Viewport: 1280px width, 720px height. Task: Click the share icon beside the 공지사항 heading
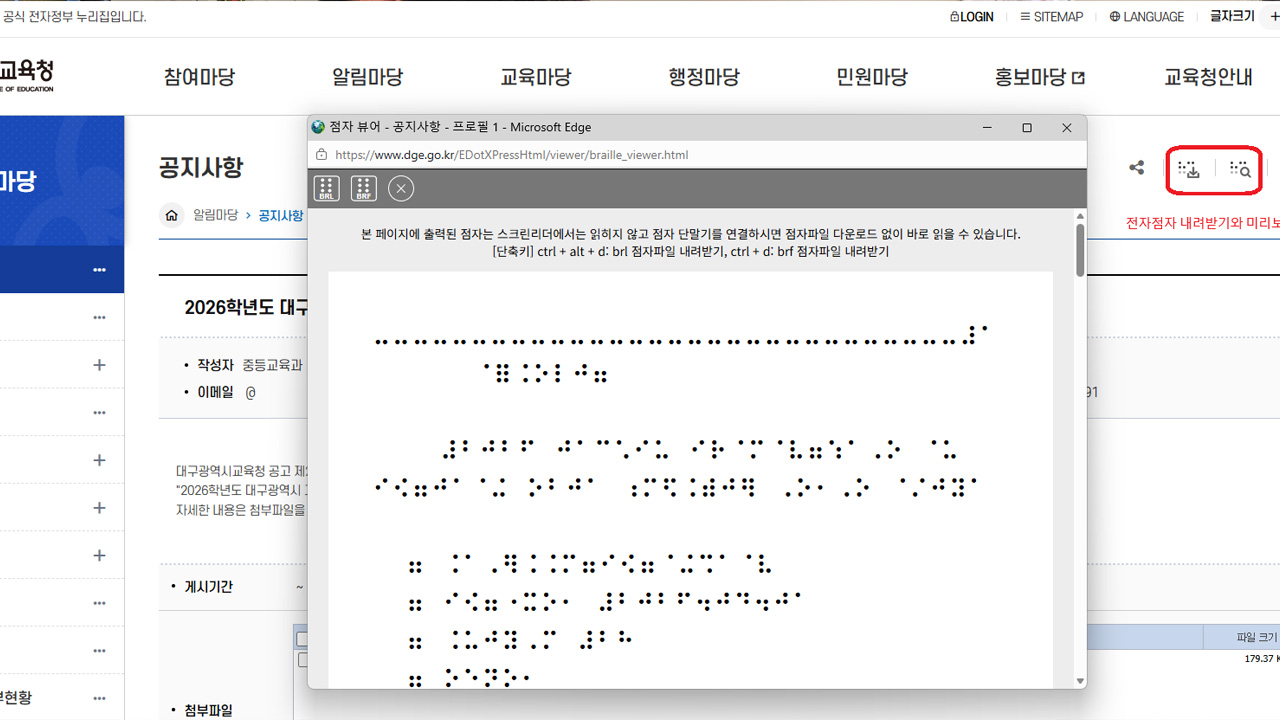click(x=1136, y=168)
